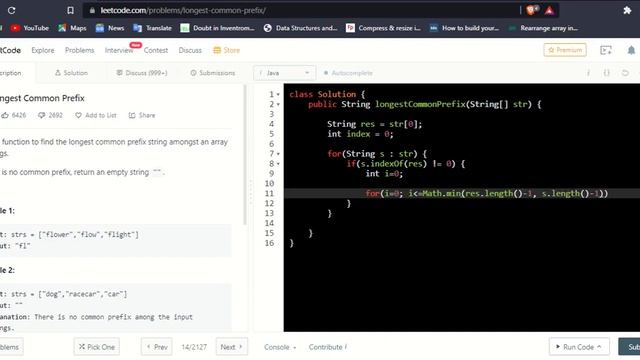Open browser extensions puzzle icon
This screenshot has width=640, height=360.
pos(627,11)
